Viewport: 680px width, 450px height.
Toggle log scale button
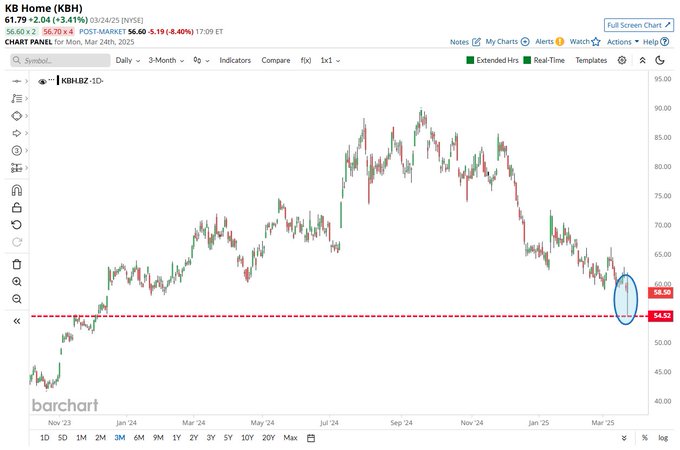pos(663,438)
